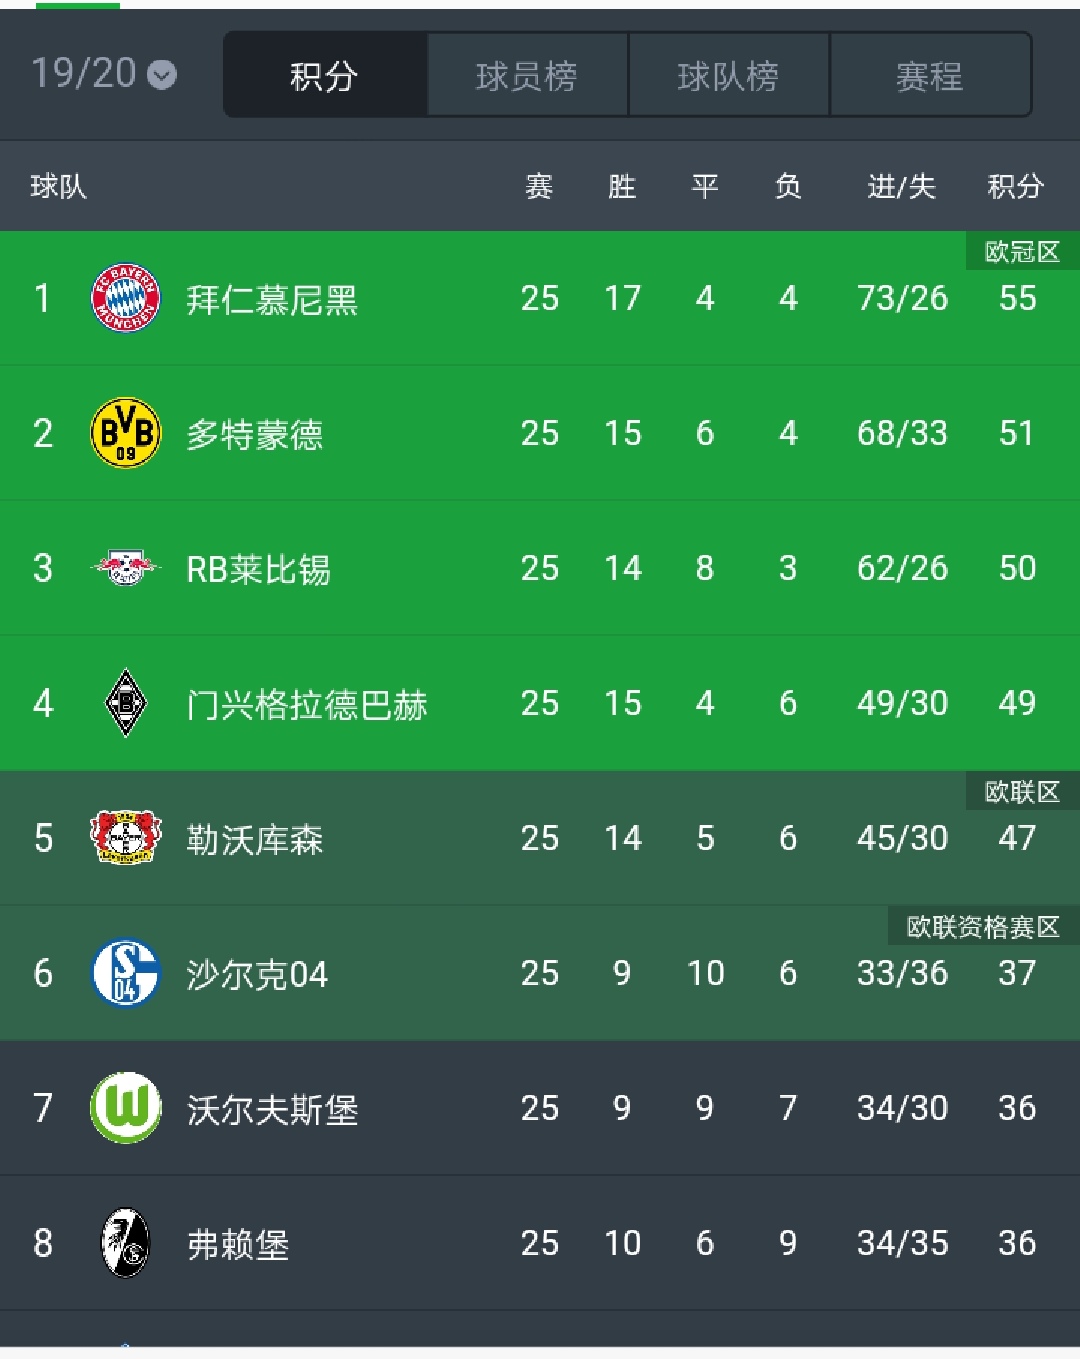Click the Bayer Leverkusen club emblem
Image resolution: width=1080 pixels, height=1359 pixels.
click(125, 838)
